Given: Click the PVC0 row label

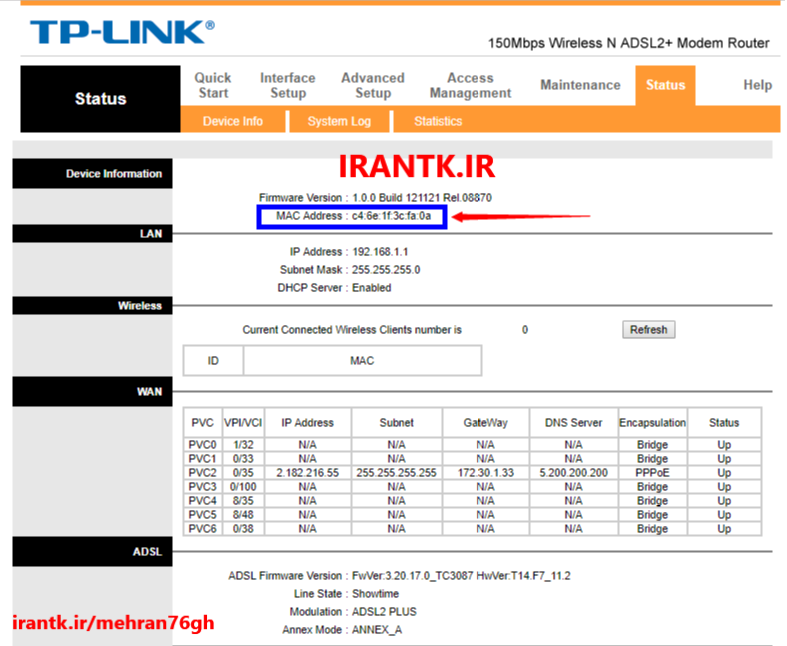Looking at the screenshot, I should click(202, 445).
